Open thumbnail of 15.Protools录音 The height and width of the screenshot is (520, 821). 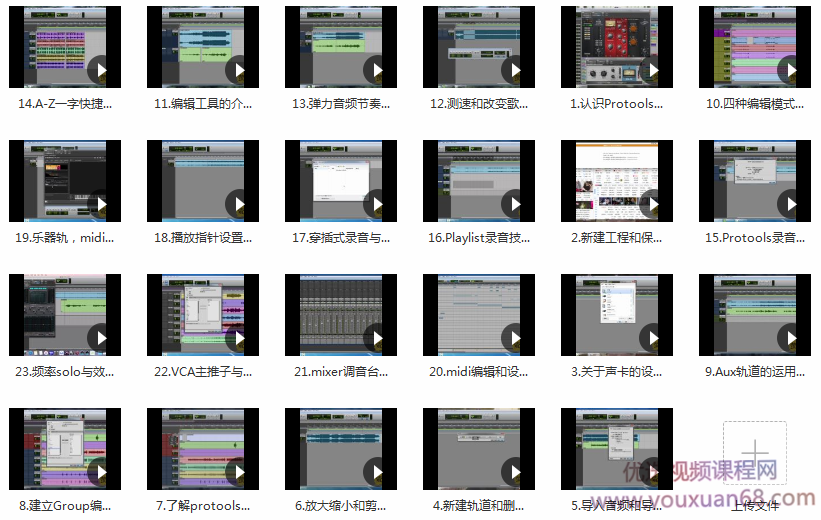tap(754, 181)
